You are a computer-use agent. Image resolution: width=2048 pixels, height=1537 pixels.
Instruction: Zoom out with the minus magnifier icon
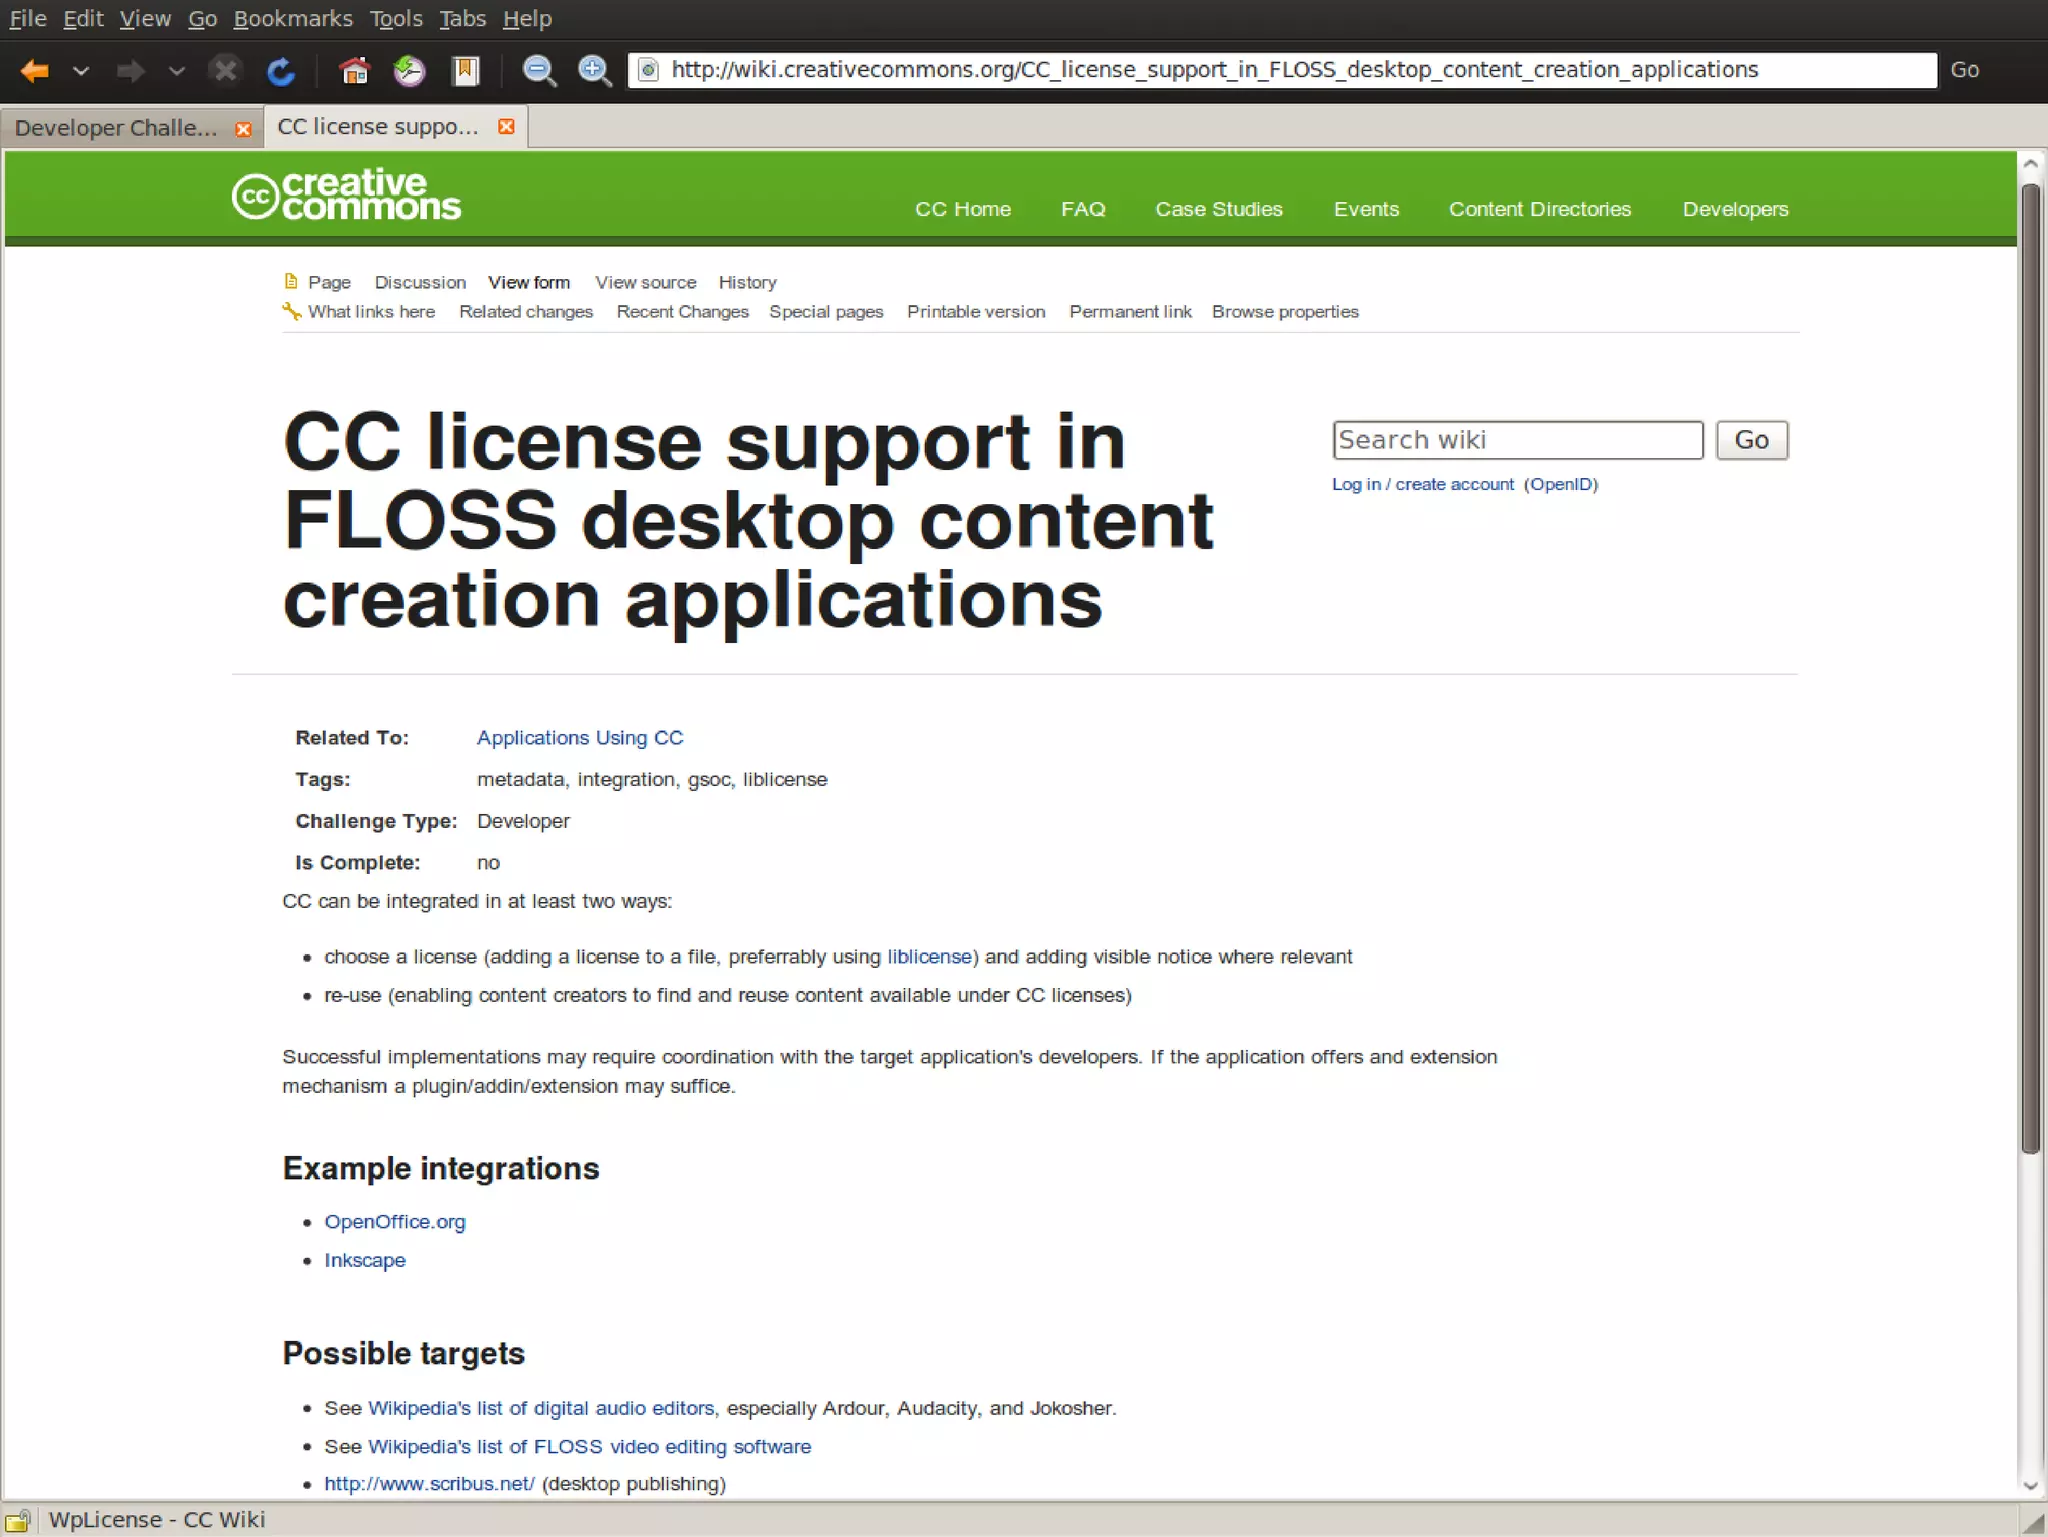pyautogui.click(x=539, y=71)
